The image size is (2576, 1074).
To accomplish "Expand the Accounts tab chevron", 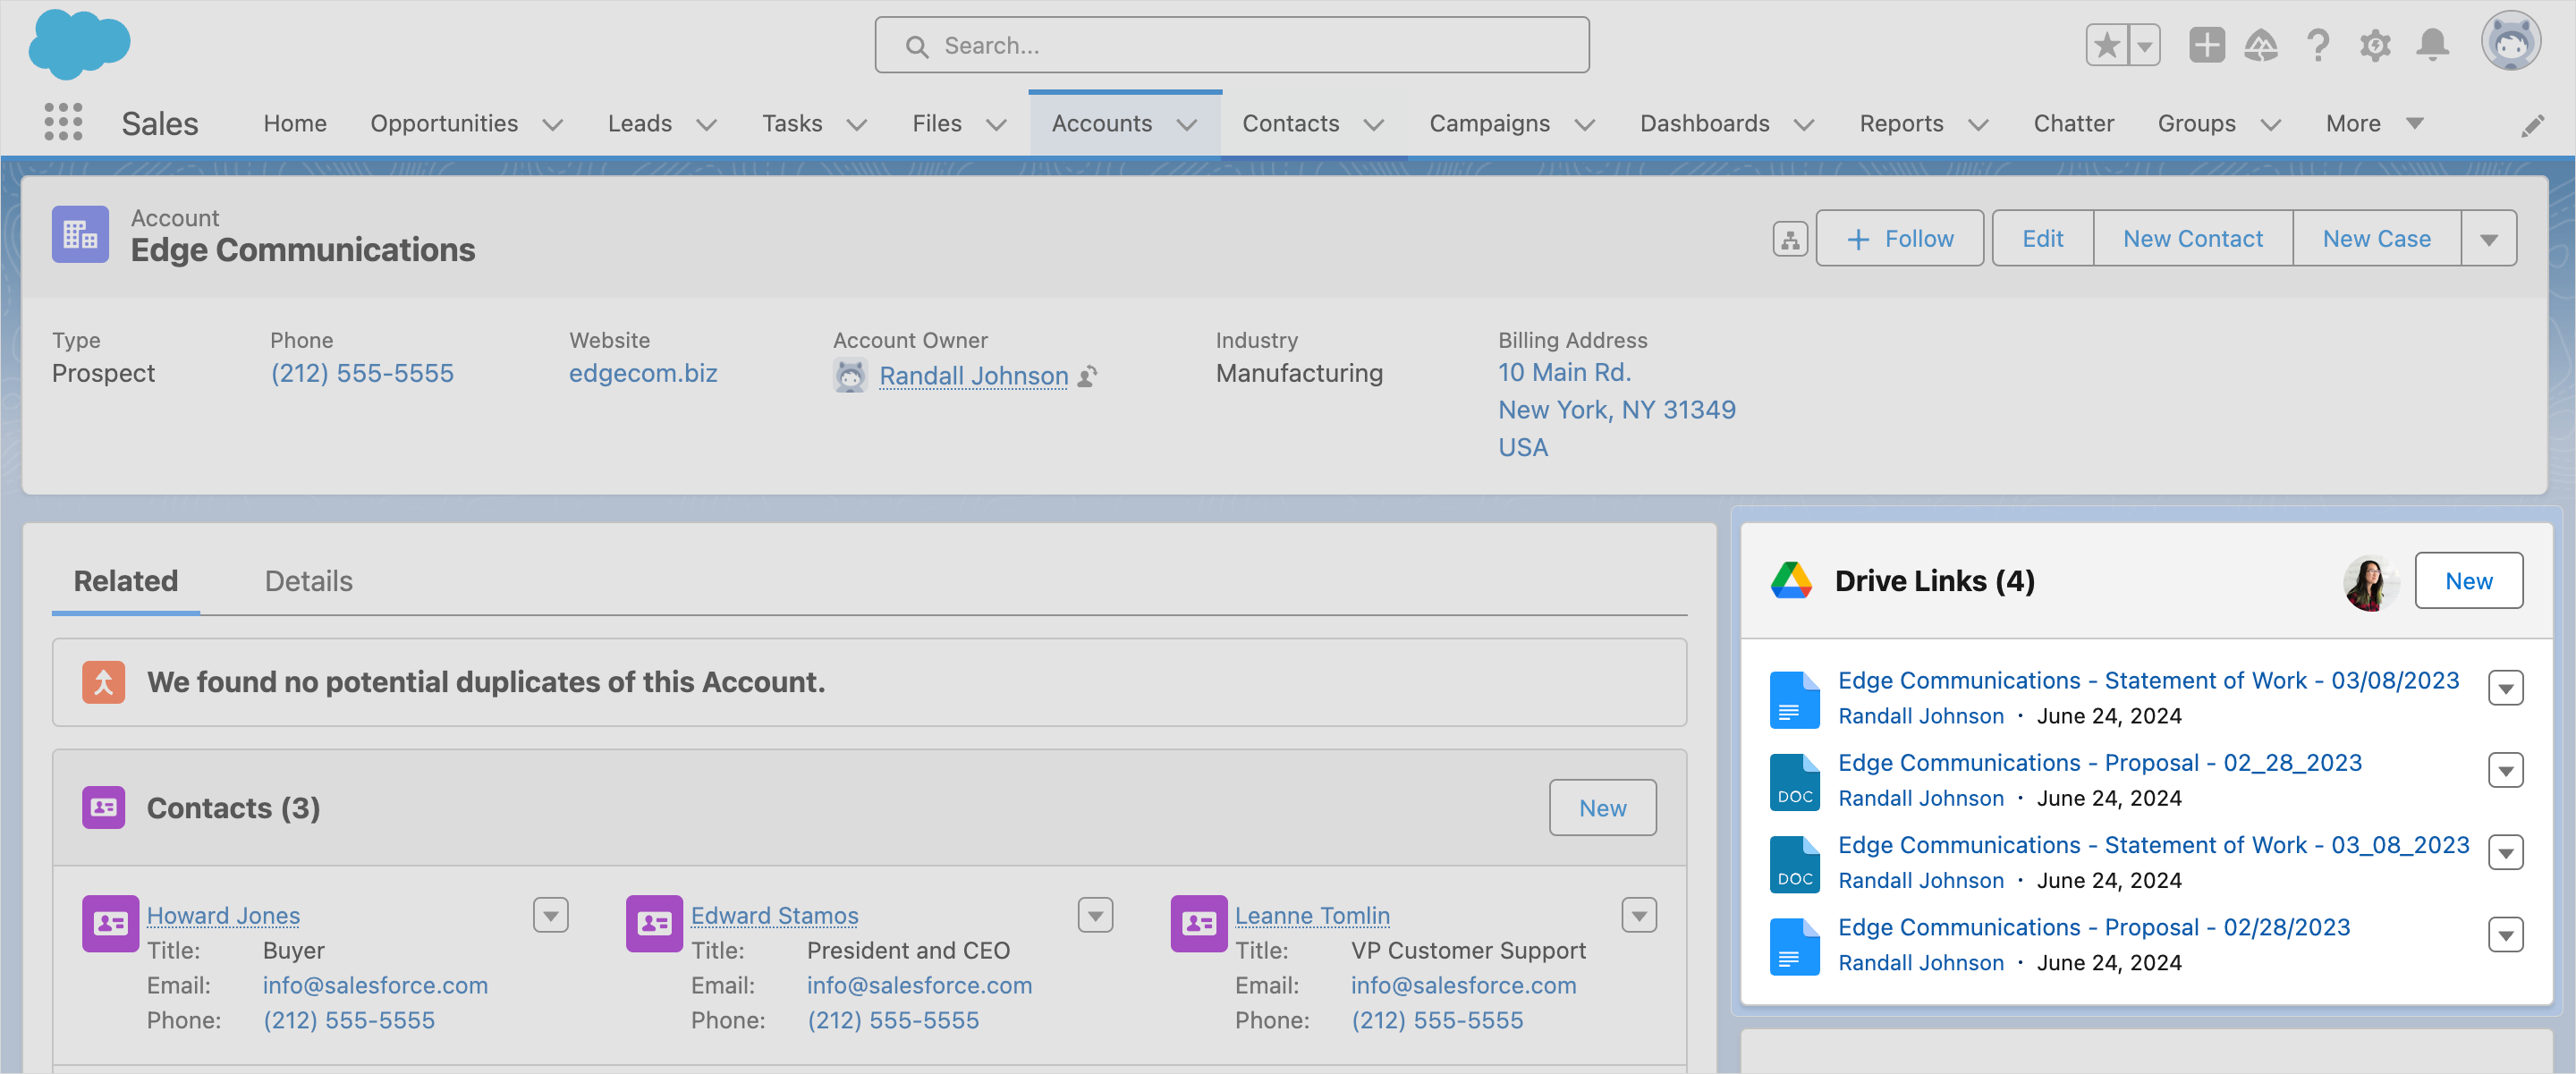I will coord(1187,124).
